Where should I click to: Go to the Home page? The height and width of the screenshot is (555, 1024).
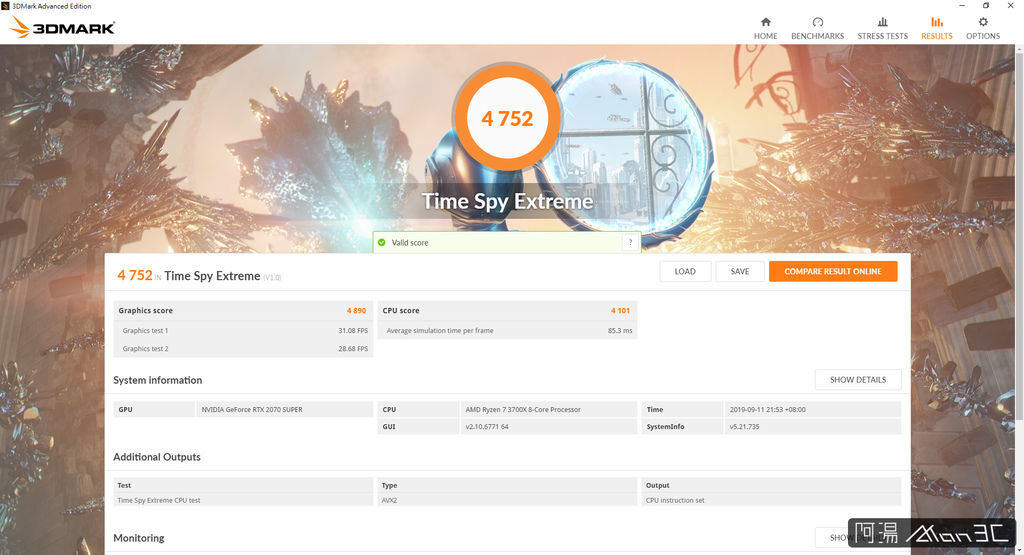coord(765,29)
